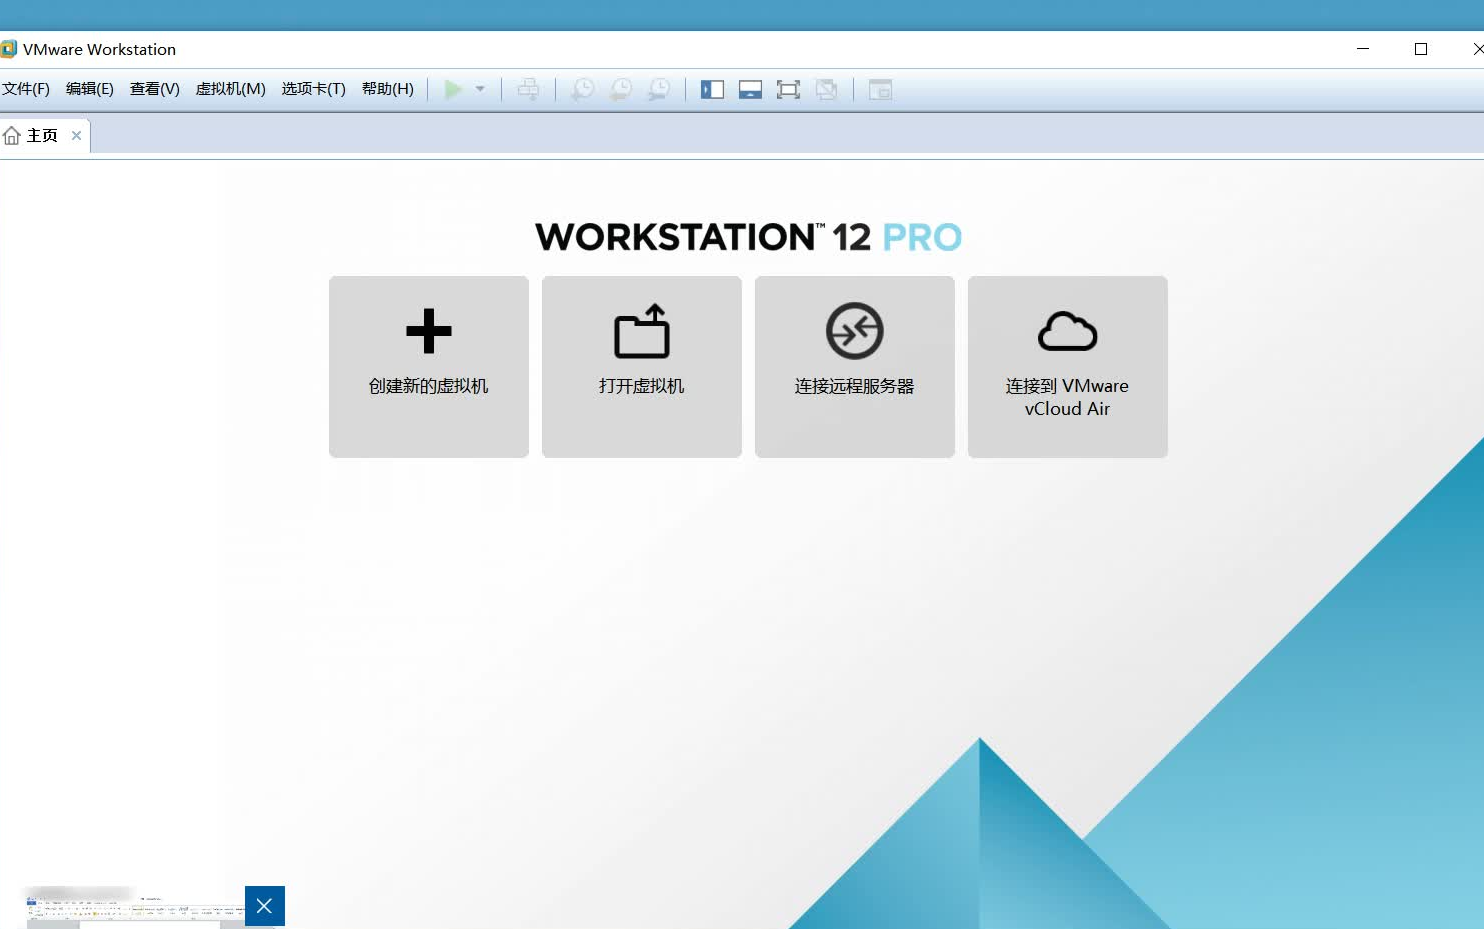Click the remote server connection icon

[855, 330]
